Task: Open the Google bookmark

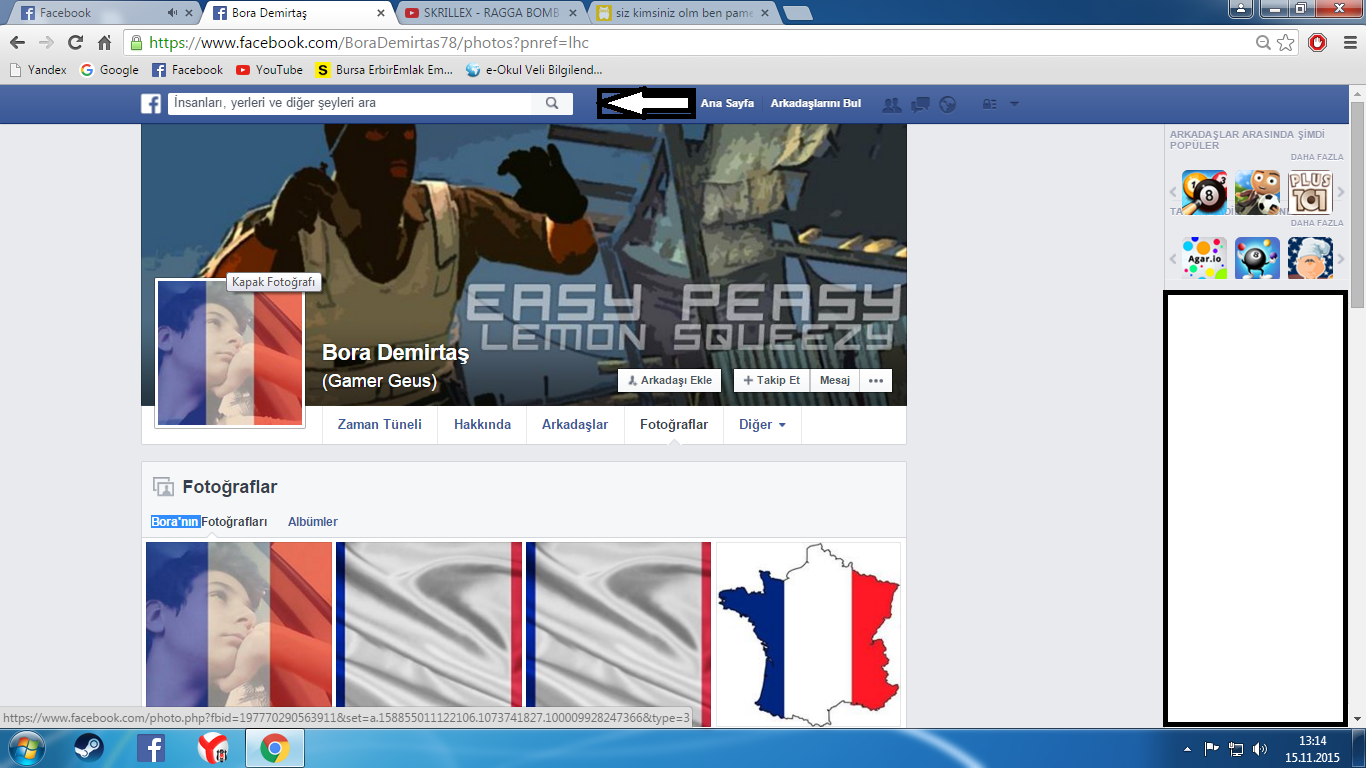Action: pyautogui.click(x=109, y=70)
